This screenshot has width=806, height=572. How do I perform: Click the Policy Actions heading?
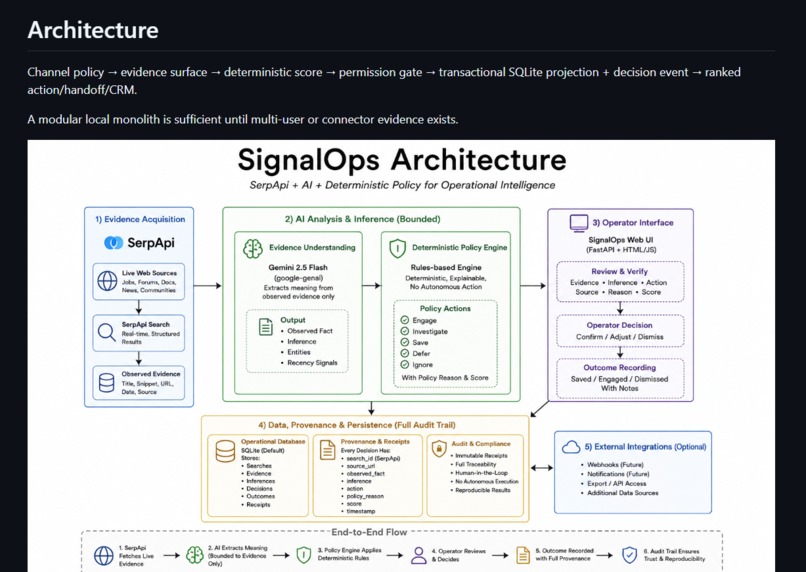[x=445, y=309]
